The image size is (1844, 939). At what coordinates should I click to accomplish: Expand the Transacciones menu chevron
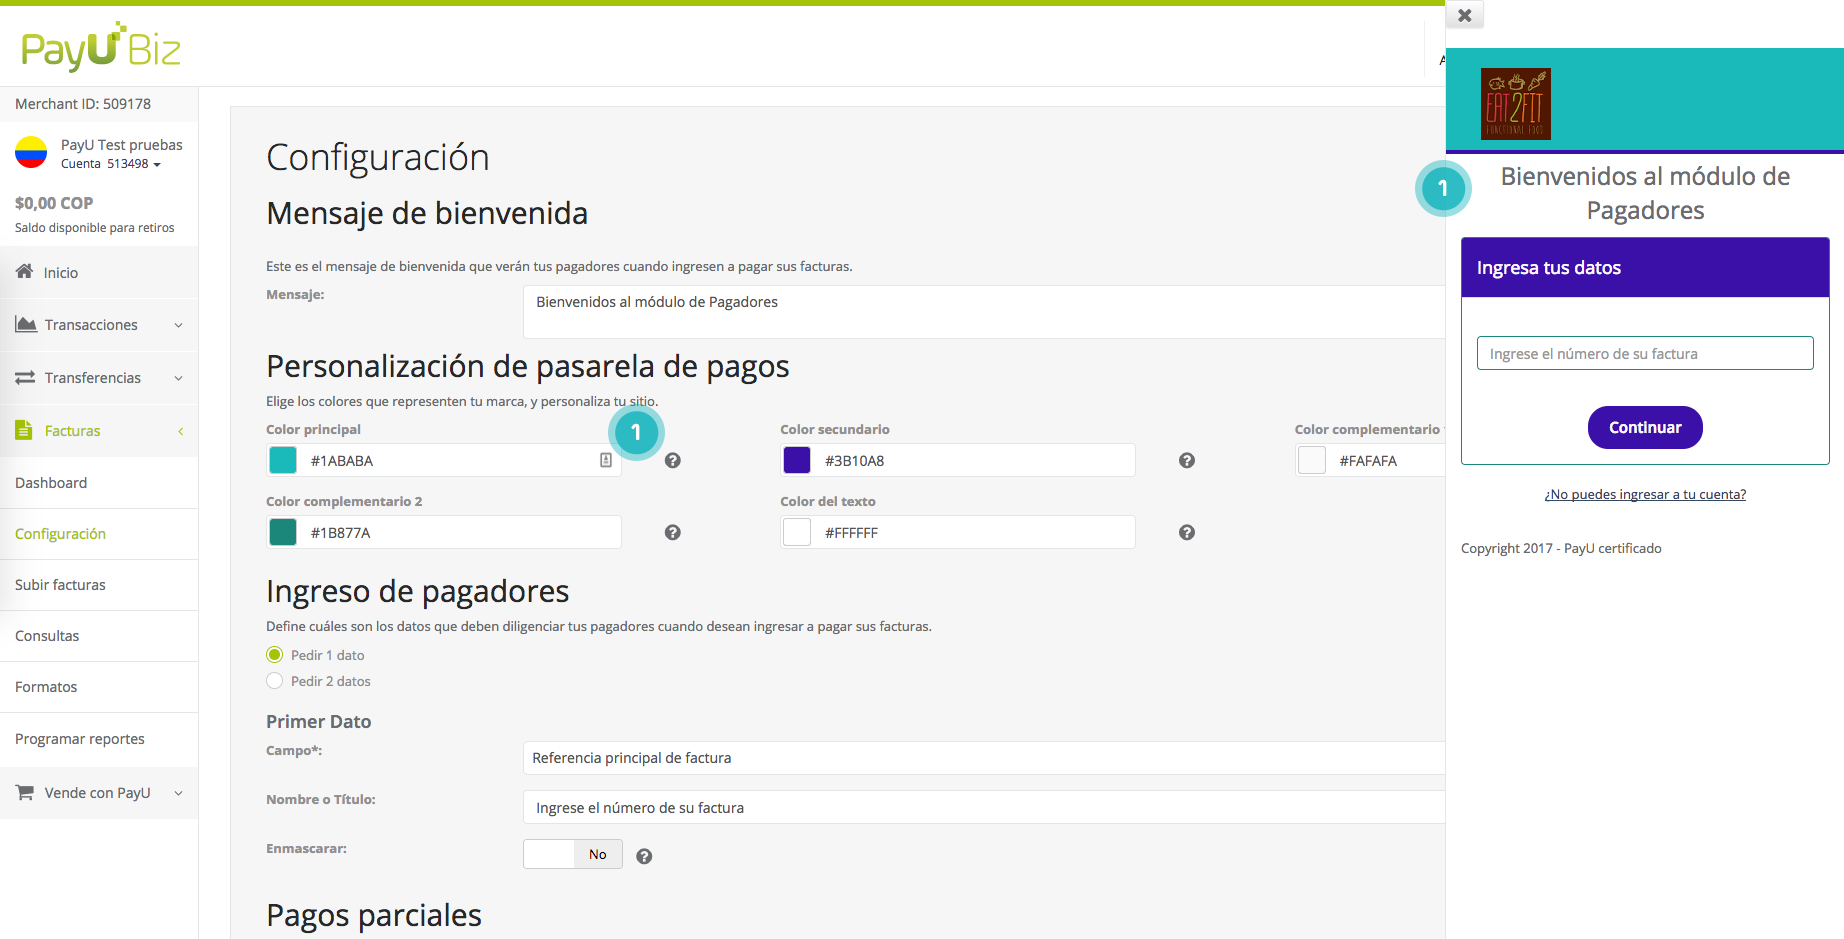[x=178, y=324]
